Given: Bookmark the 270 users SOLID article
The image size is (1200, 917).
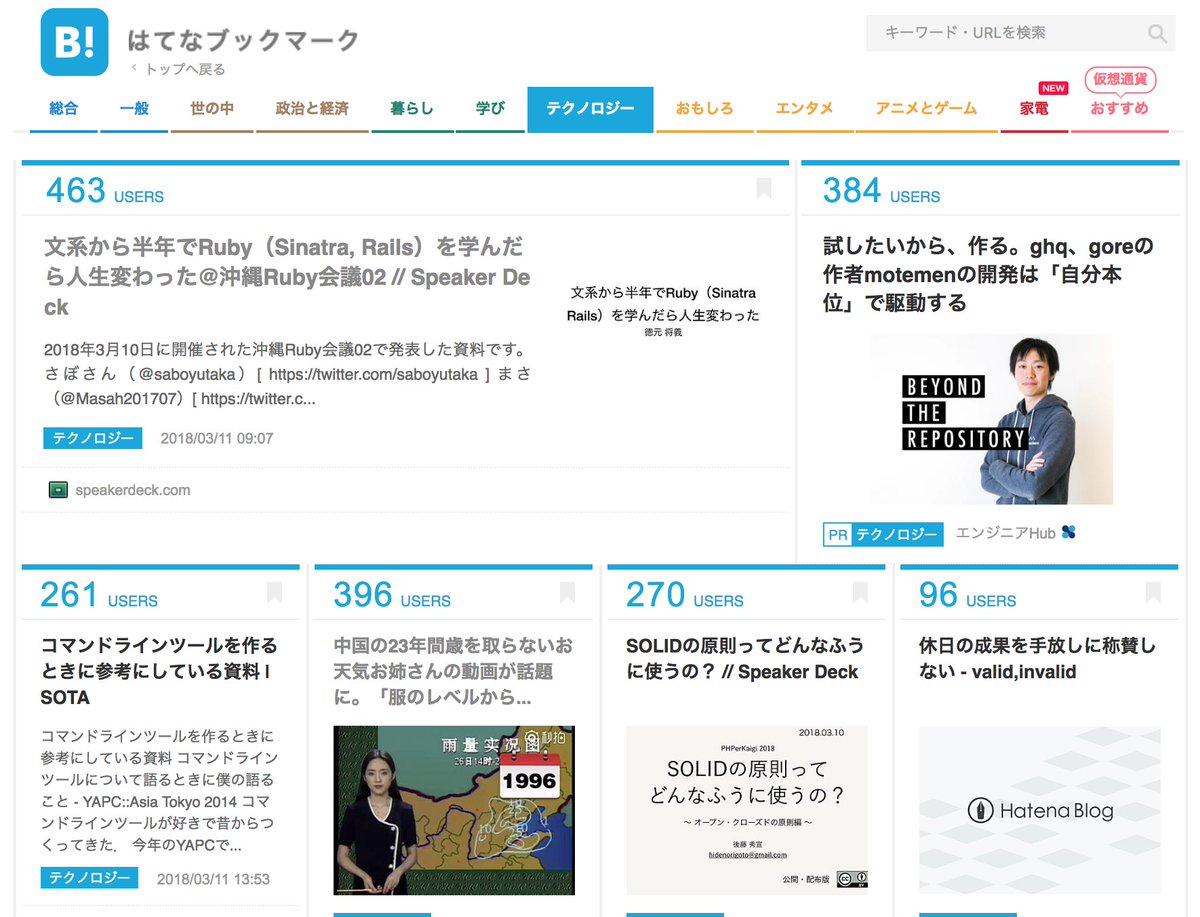Looking at the screenshot, I should pyautogui.click(x=861, y=592).
